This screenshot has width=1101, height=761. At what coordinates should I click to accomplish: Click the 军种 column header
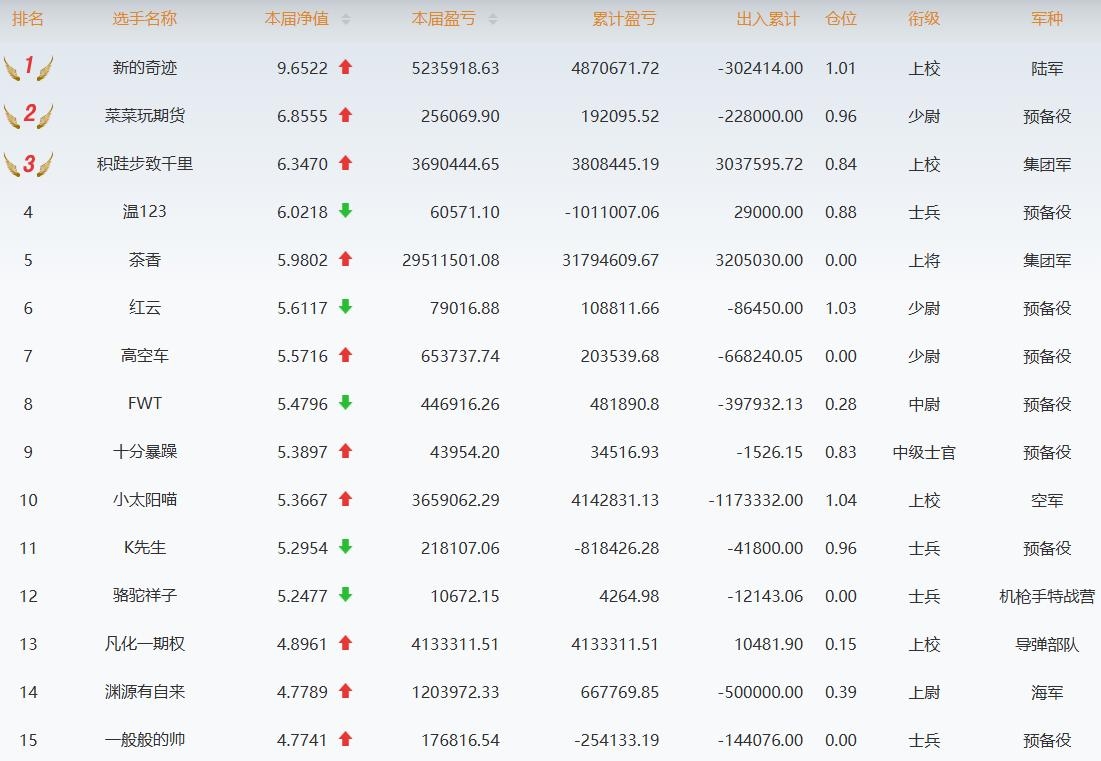point(1047,19)
